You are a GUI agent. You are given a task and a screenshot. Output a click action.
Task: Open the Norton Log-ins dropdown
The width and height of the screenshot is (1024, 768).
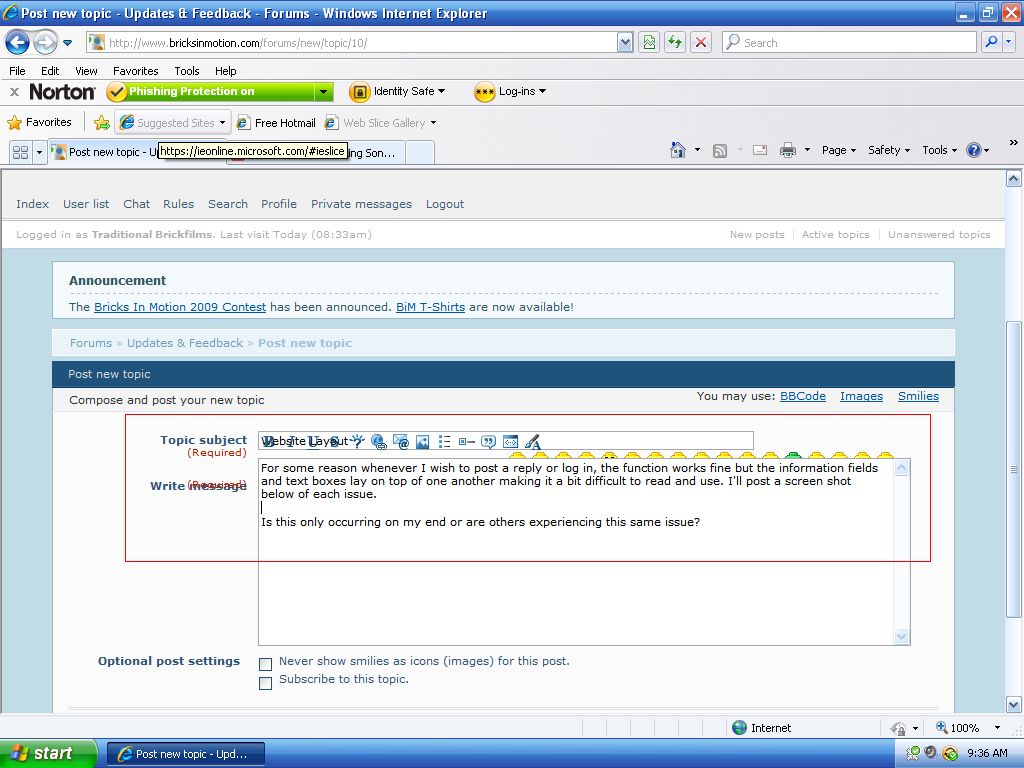pyautogui.click(x=510, y=91)
